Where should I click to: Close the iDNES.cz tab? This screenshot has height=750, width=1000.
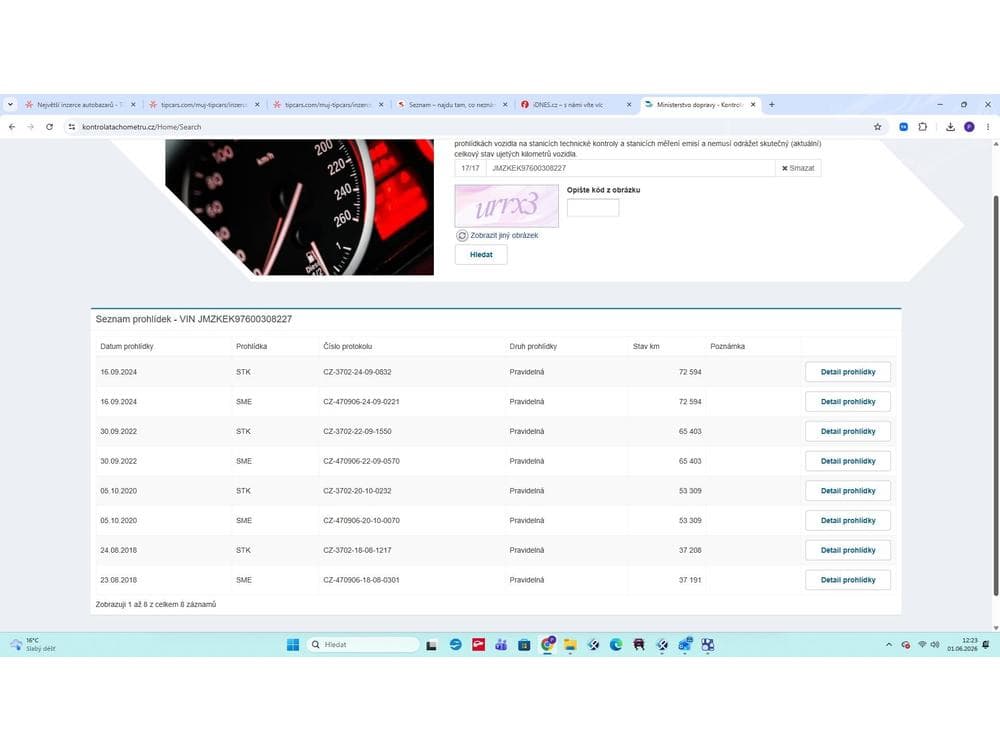coord(629,105)
